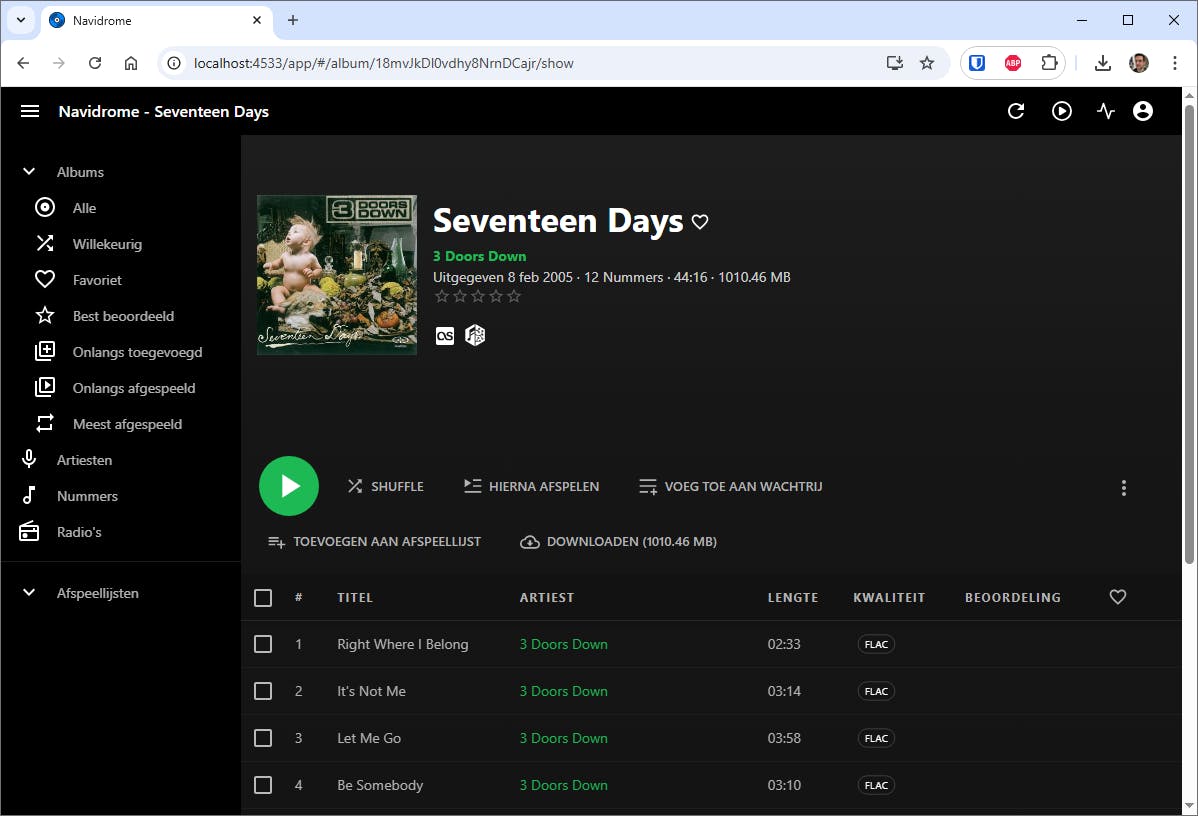1198x816 pixels.
Task: Open the now-playing circle icon in header
Action: point(1061,112)
